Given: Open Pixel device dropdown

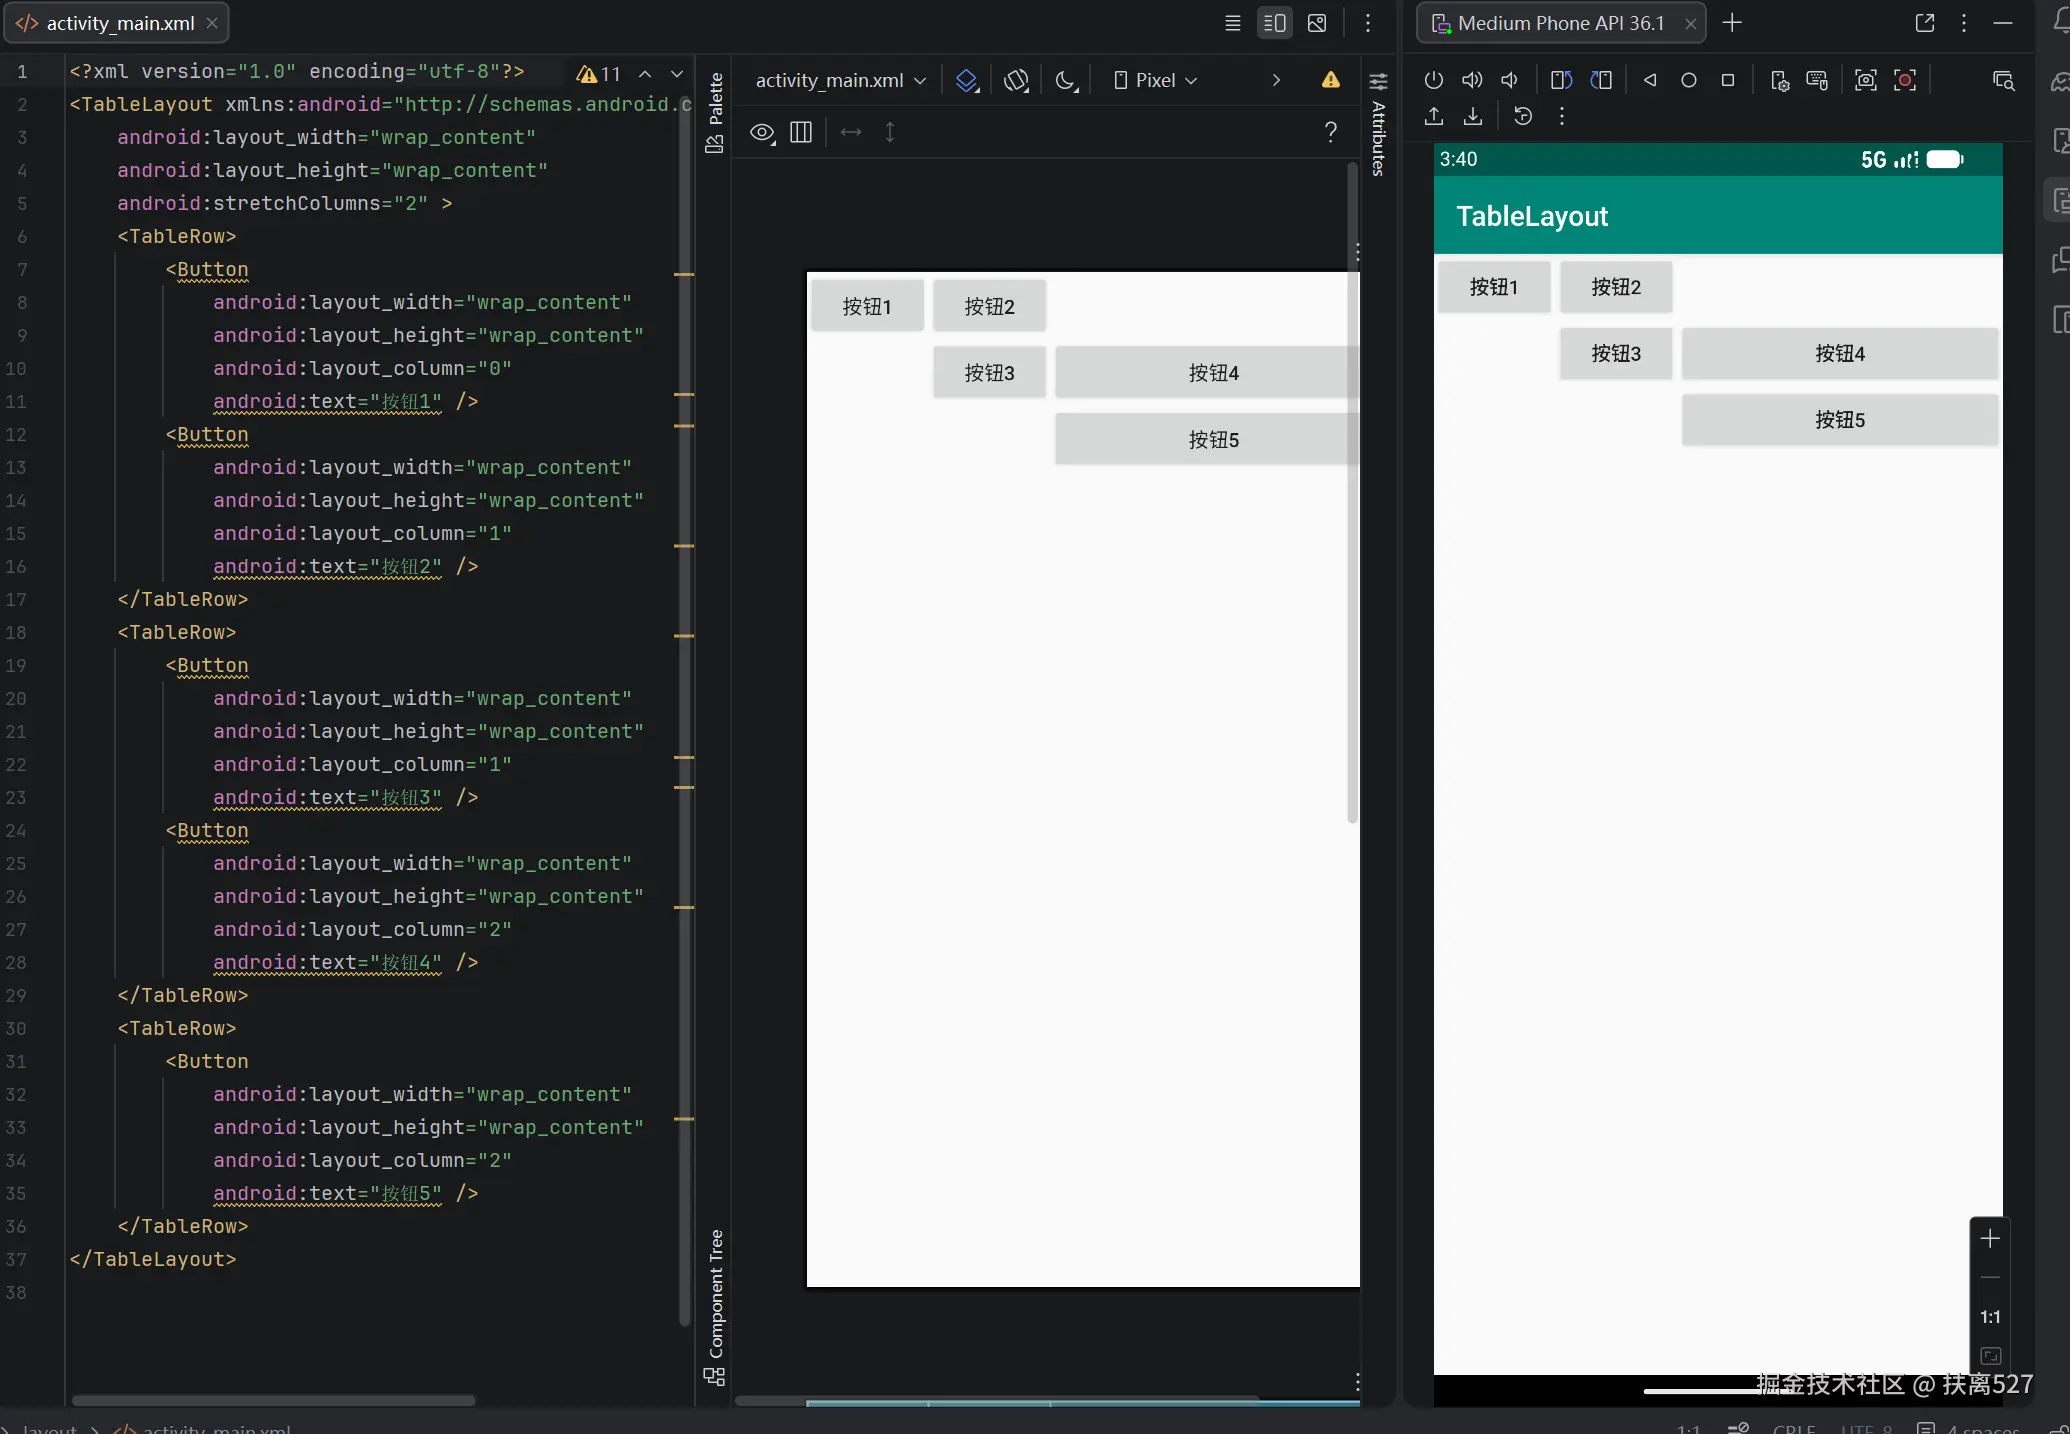Looking at the screenshot, I should point(1155,80).
